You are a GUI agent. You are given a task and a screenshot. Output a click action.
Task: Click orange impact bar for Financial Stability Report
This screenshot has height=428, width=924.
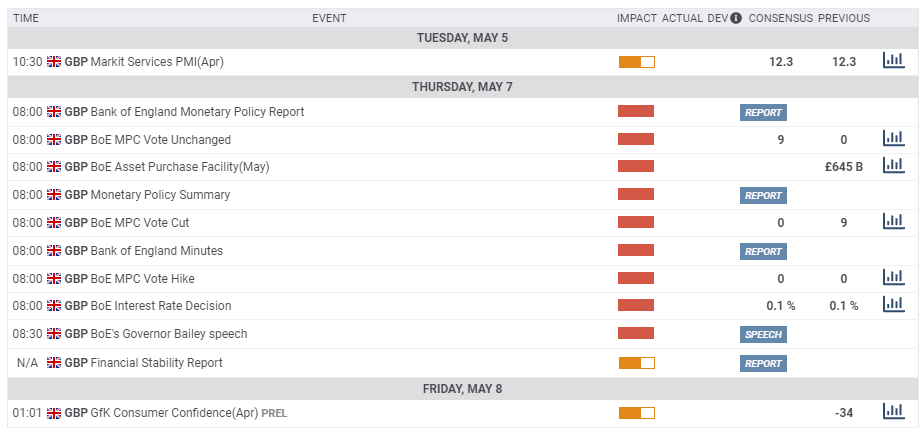coord(636,363)
